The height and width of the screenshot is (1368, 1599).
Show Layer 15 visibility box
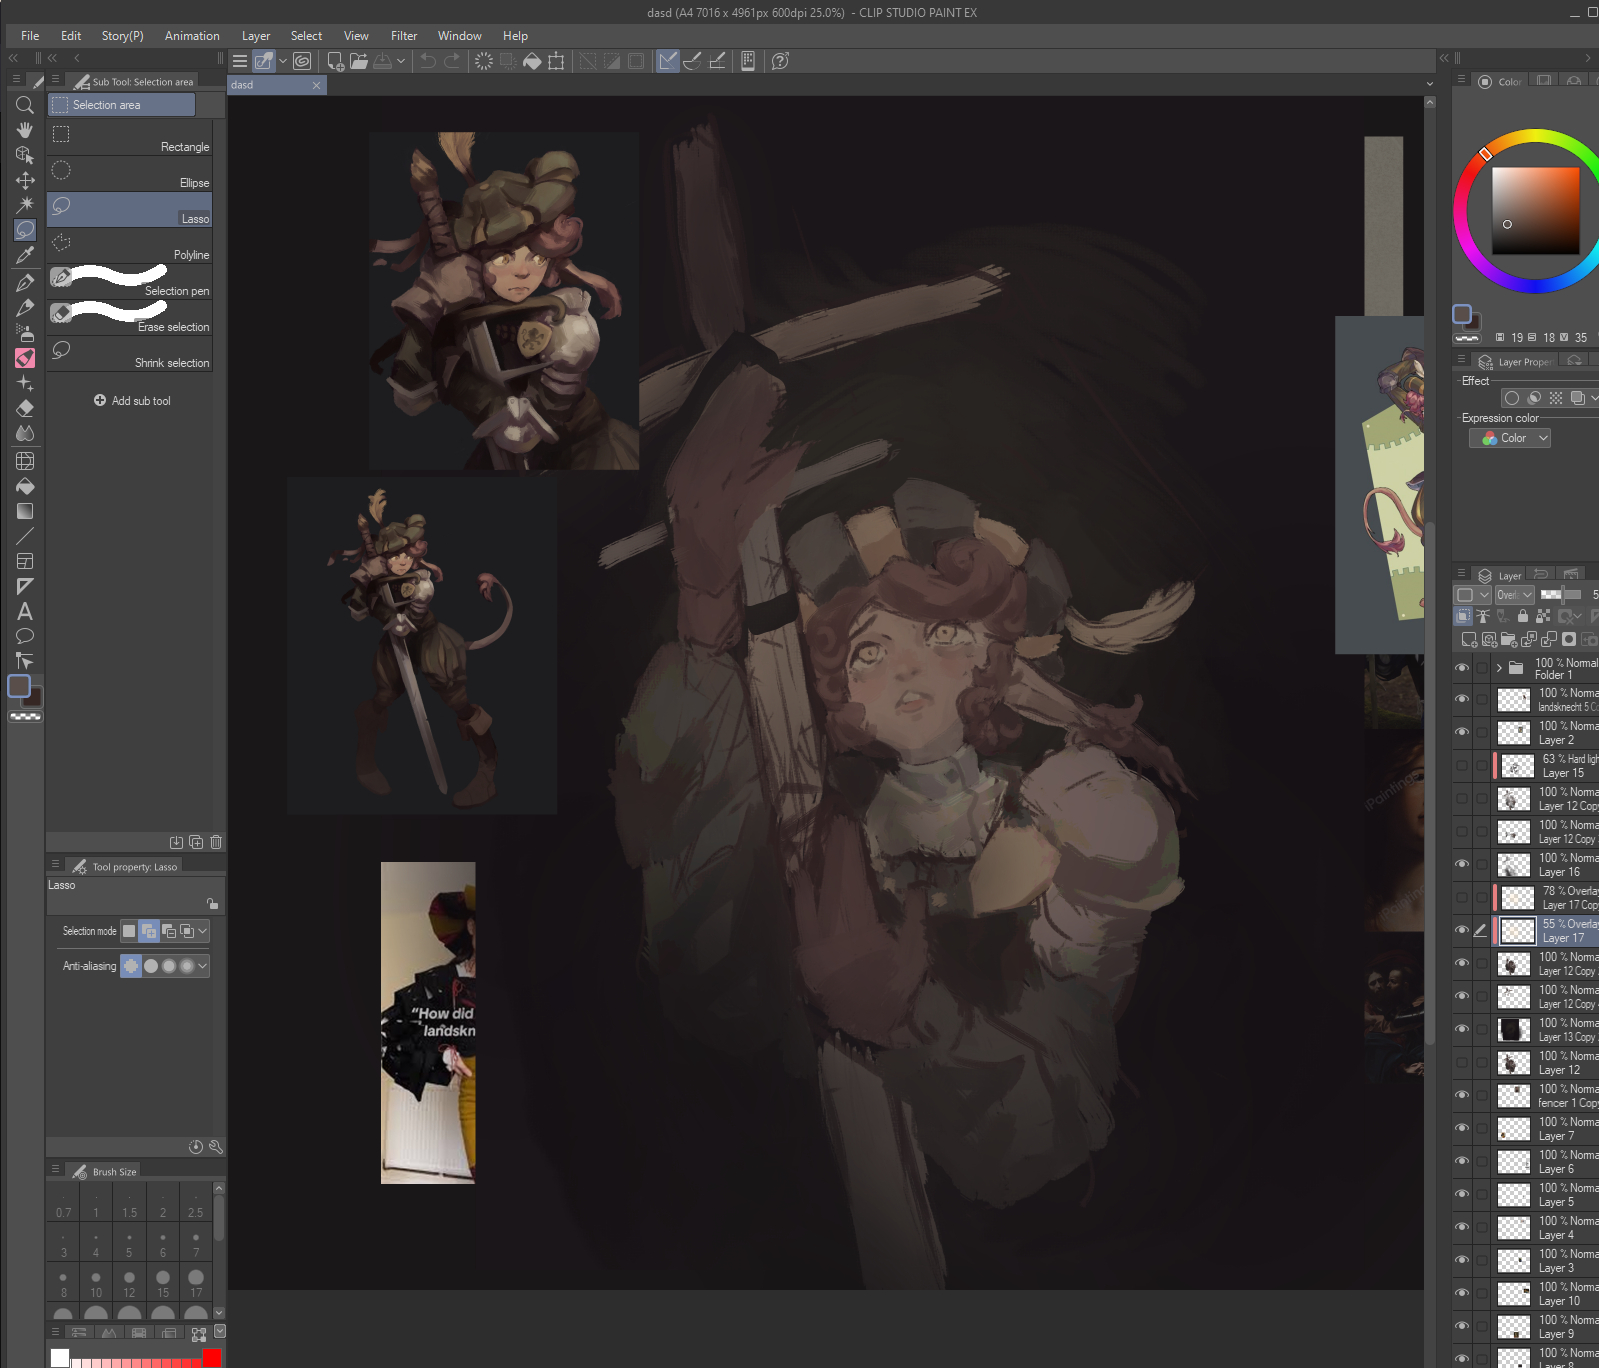pyautogui.click(x=1462, y=766)
